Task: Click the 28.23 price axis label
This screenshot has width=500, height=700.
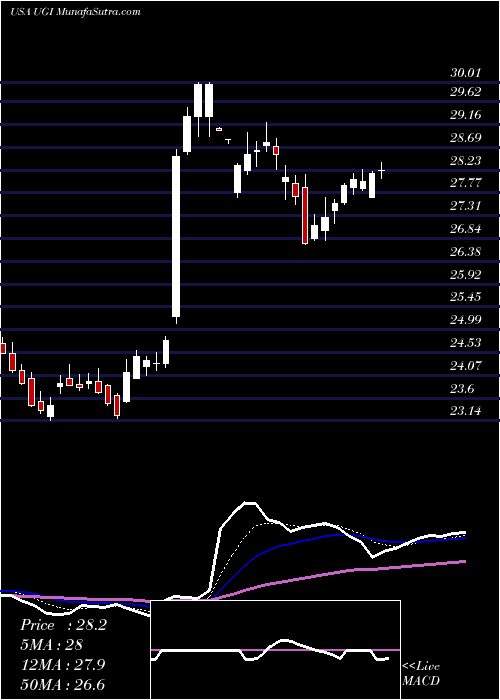Action: 466,160
